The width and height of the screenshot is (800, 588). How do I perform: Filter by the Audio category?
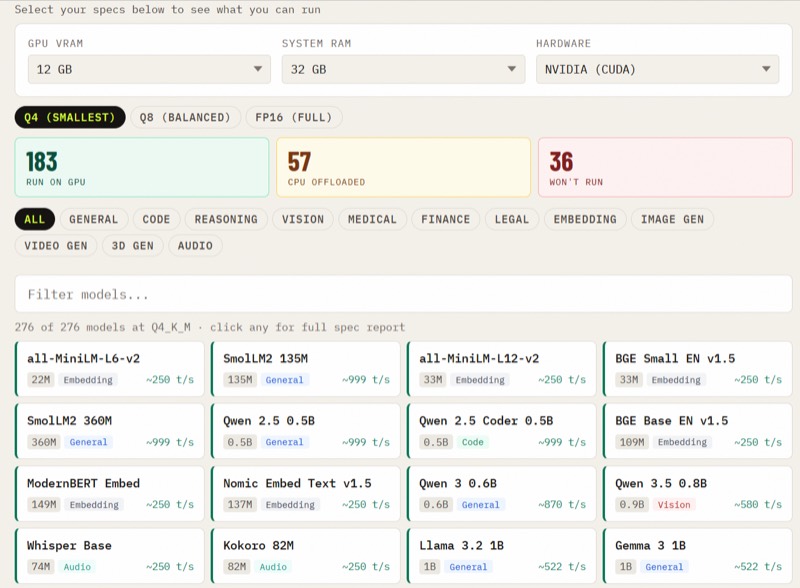click(x=195, y=246)
